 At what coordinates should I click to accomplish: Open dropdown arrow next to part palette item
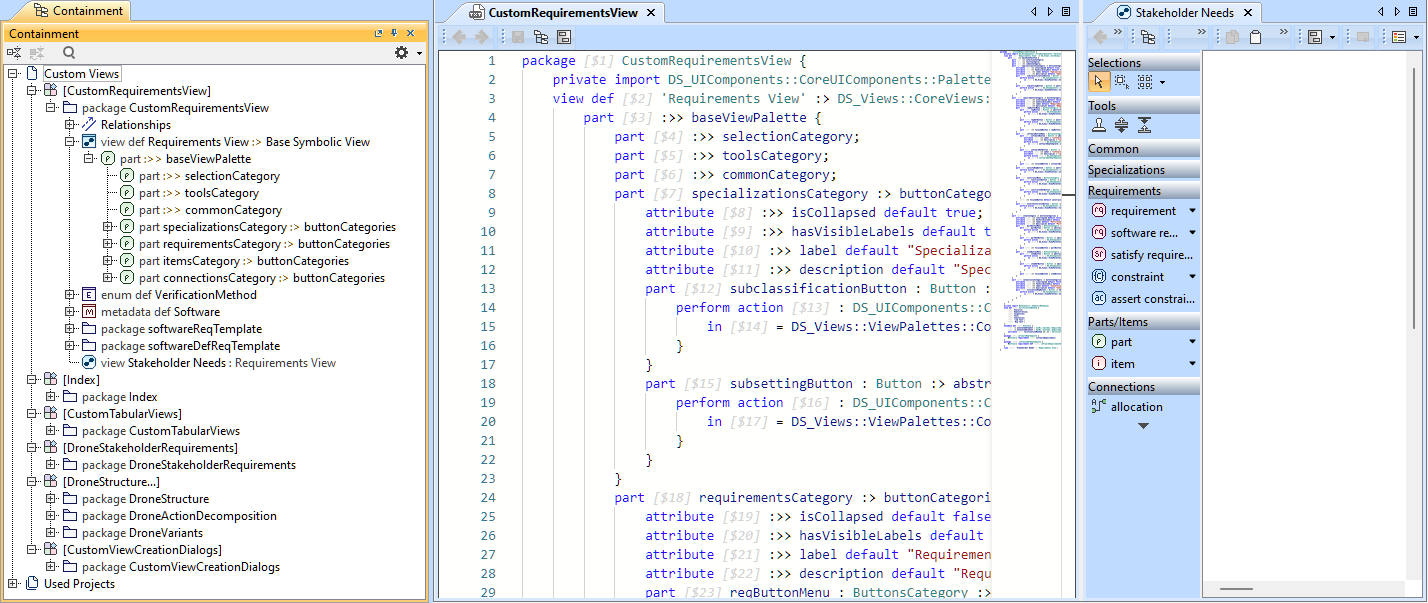click(1192, 342)
